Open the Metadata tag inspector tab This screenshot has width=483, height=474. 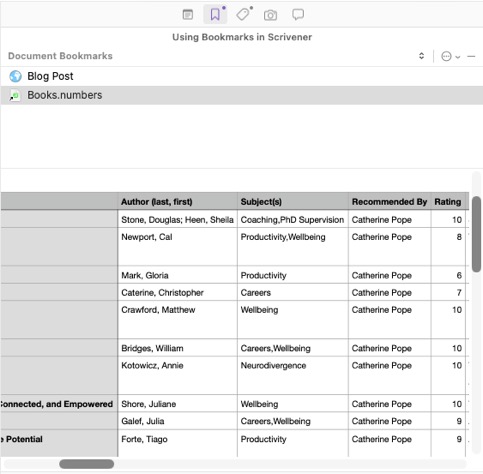click(x=243, y=15)
